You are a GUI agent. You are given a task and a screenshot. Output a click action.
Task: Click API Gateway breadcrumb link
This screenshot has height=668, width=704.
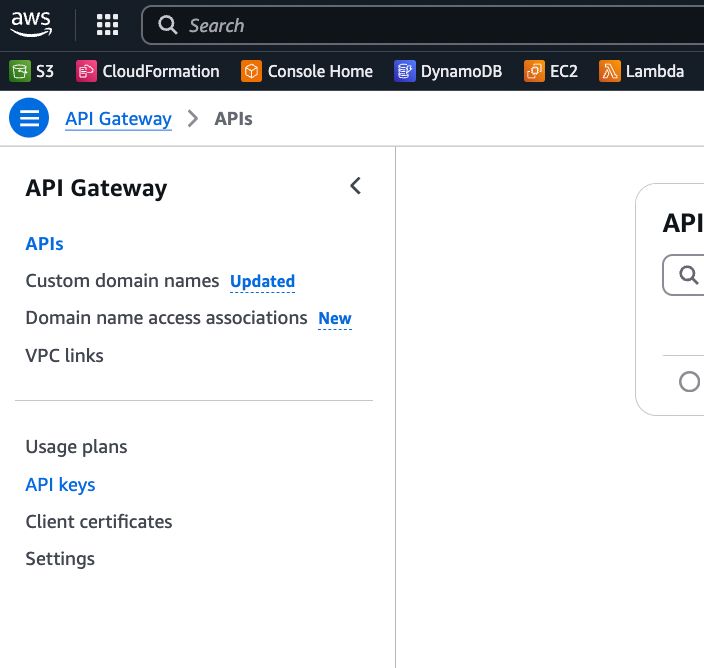coord(119,119)
